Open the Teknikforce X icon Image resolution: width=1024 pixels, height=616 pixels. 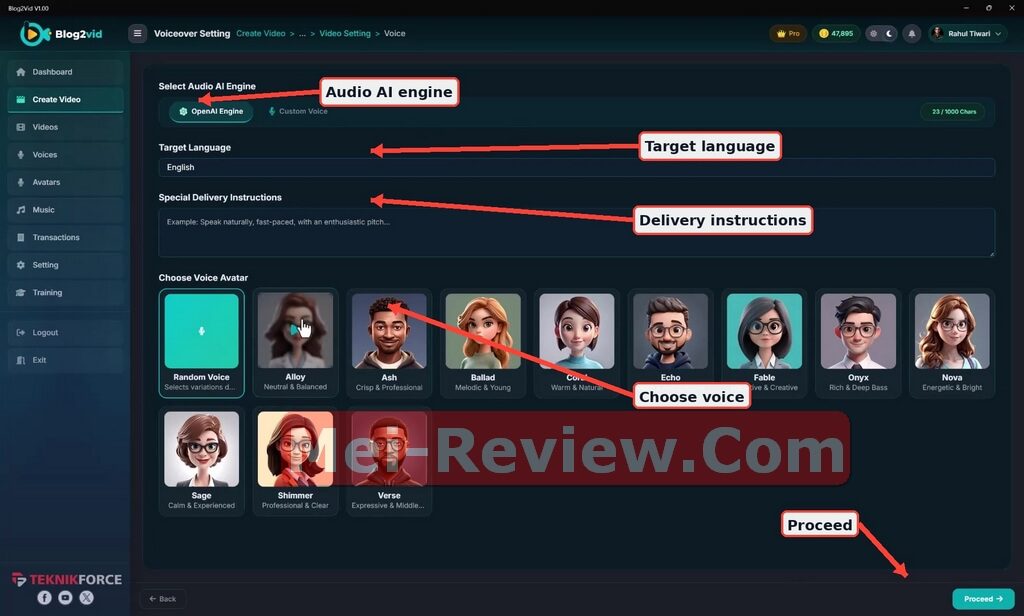tap(86, 597)
